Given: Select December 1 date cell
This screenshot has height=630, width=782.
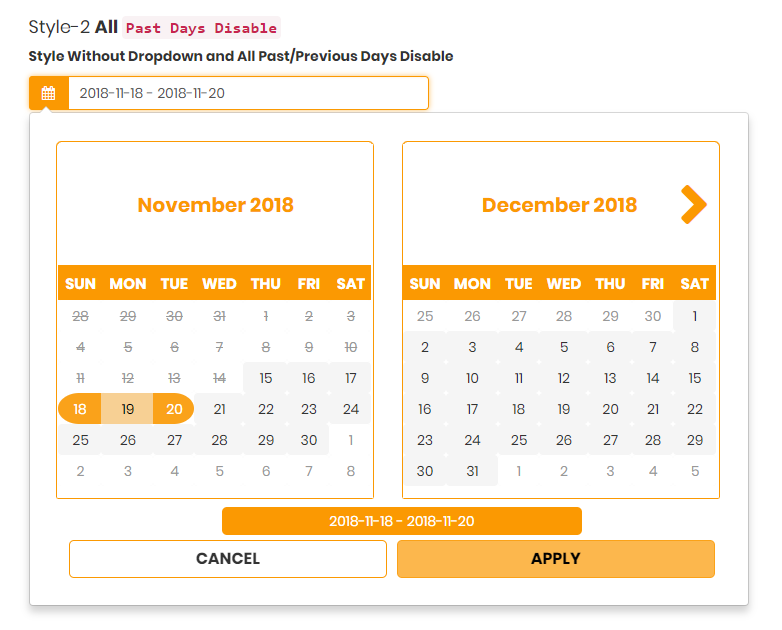Looking at the screenshot, I should (x=695, y=316).
